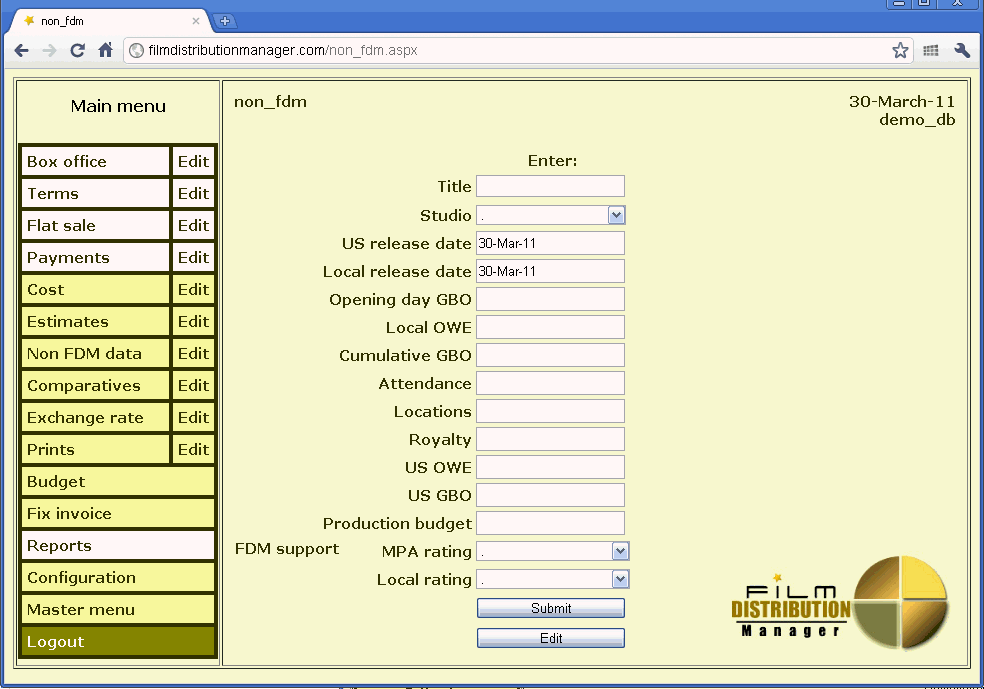Click the Film Distribution Manager logo
The width and height of the screenshot is (984, 689).
pos(840,602)
